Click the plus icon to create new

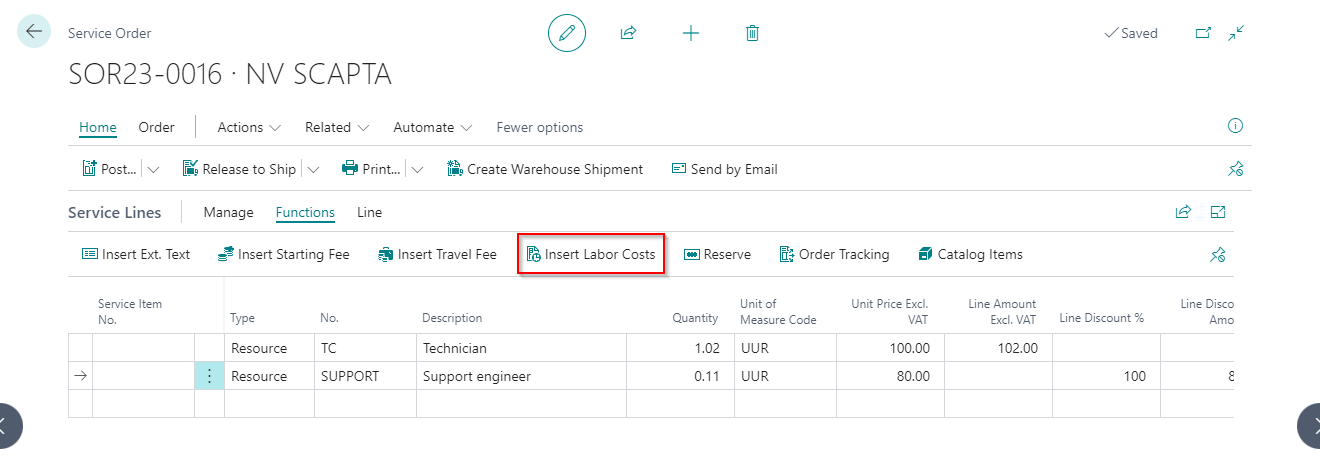pos(691,33)
